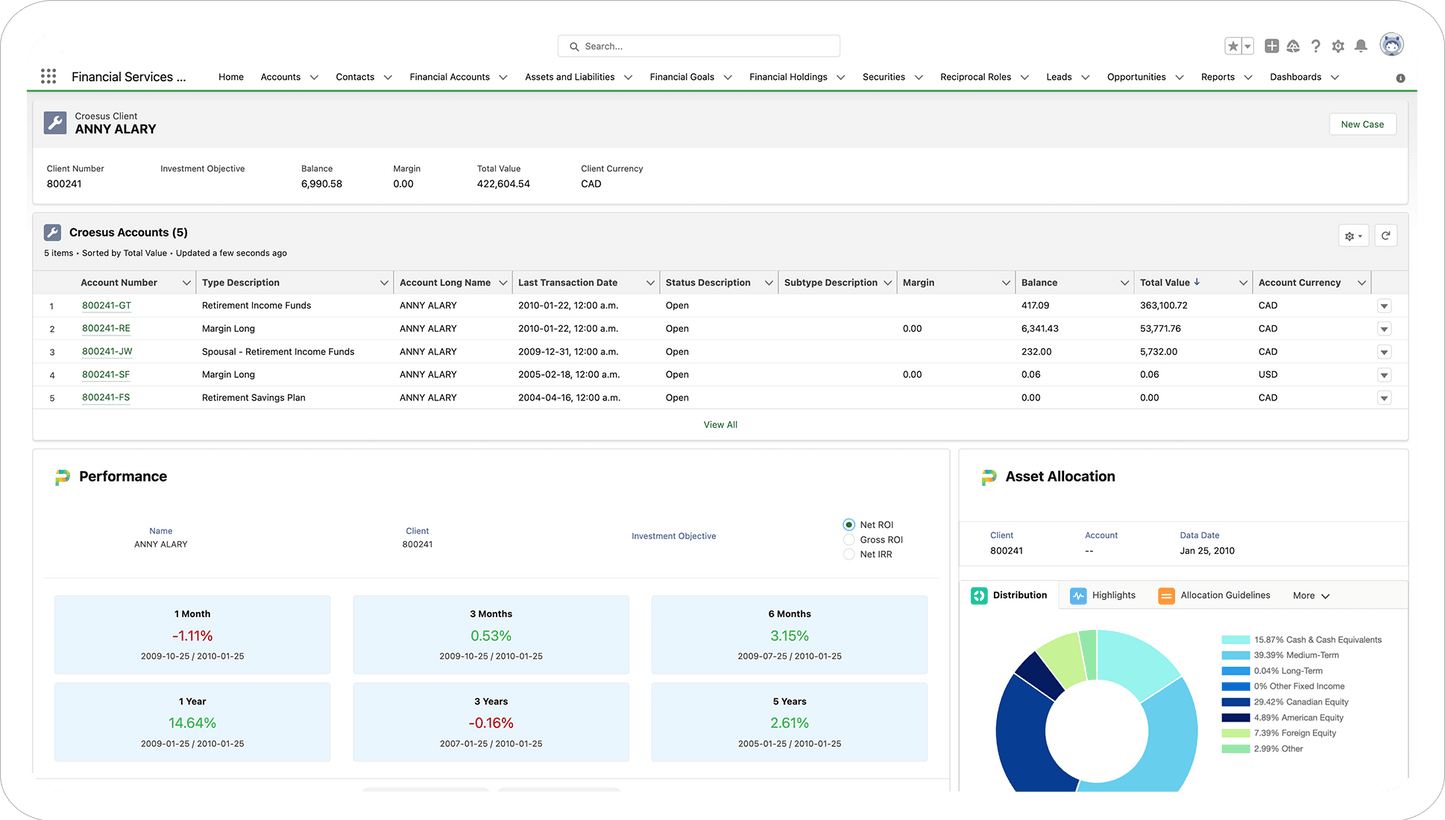Screen dimensions: 1445x820
Task: Open the notifications bell
Action: [x=1361, y=46]
